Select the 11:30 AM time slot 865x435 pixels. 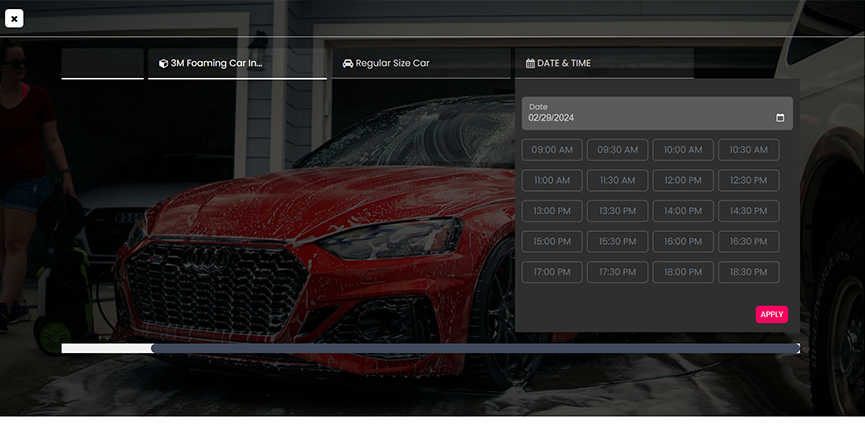(x=617, y=181)
